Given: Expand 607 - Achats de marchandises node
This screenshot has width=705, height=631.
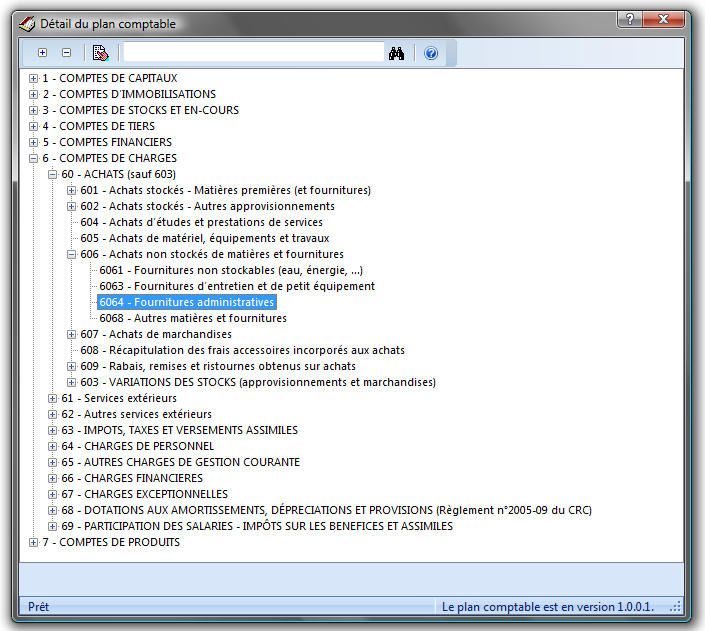Looking at the screenshot, I should [72, 334].
